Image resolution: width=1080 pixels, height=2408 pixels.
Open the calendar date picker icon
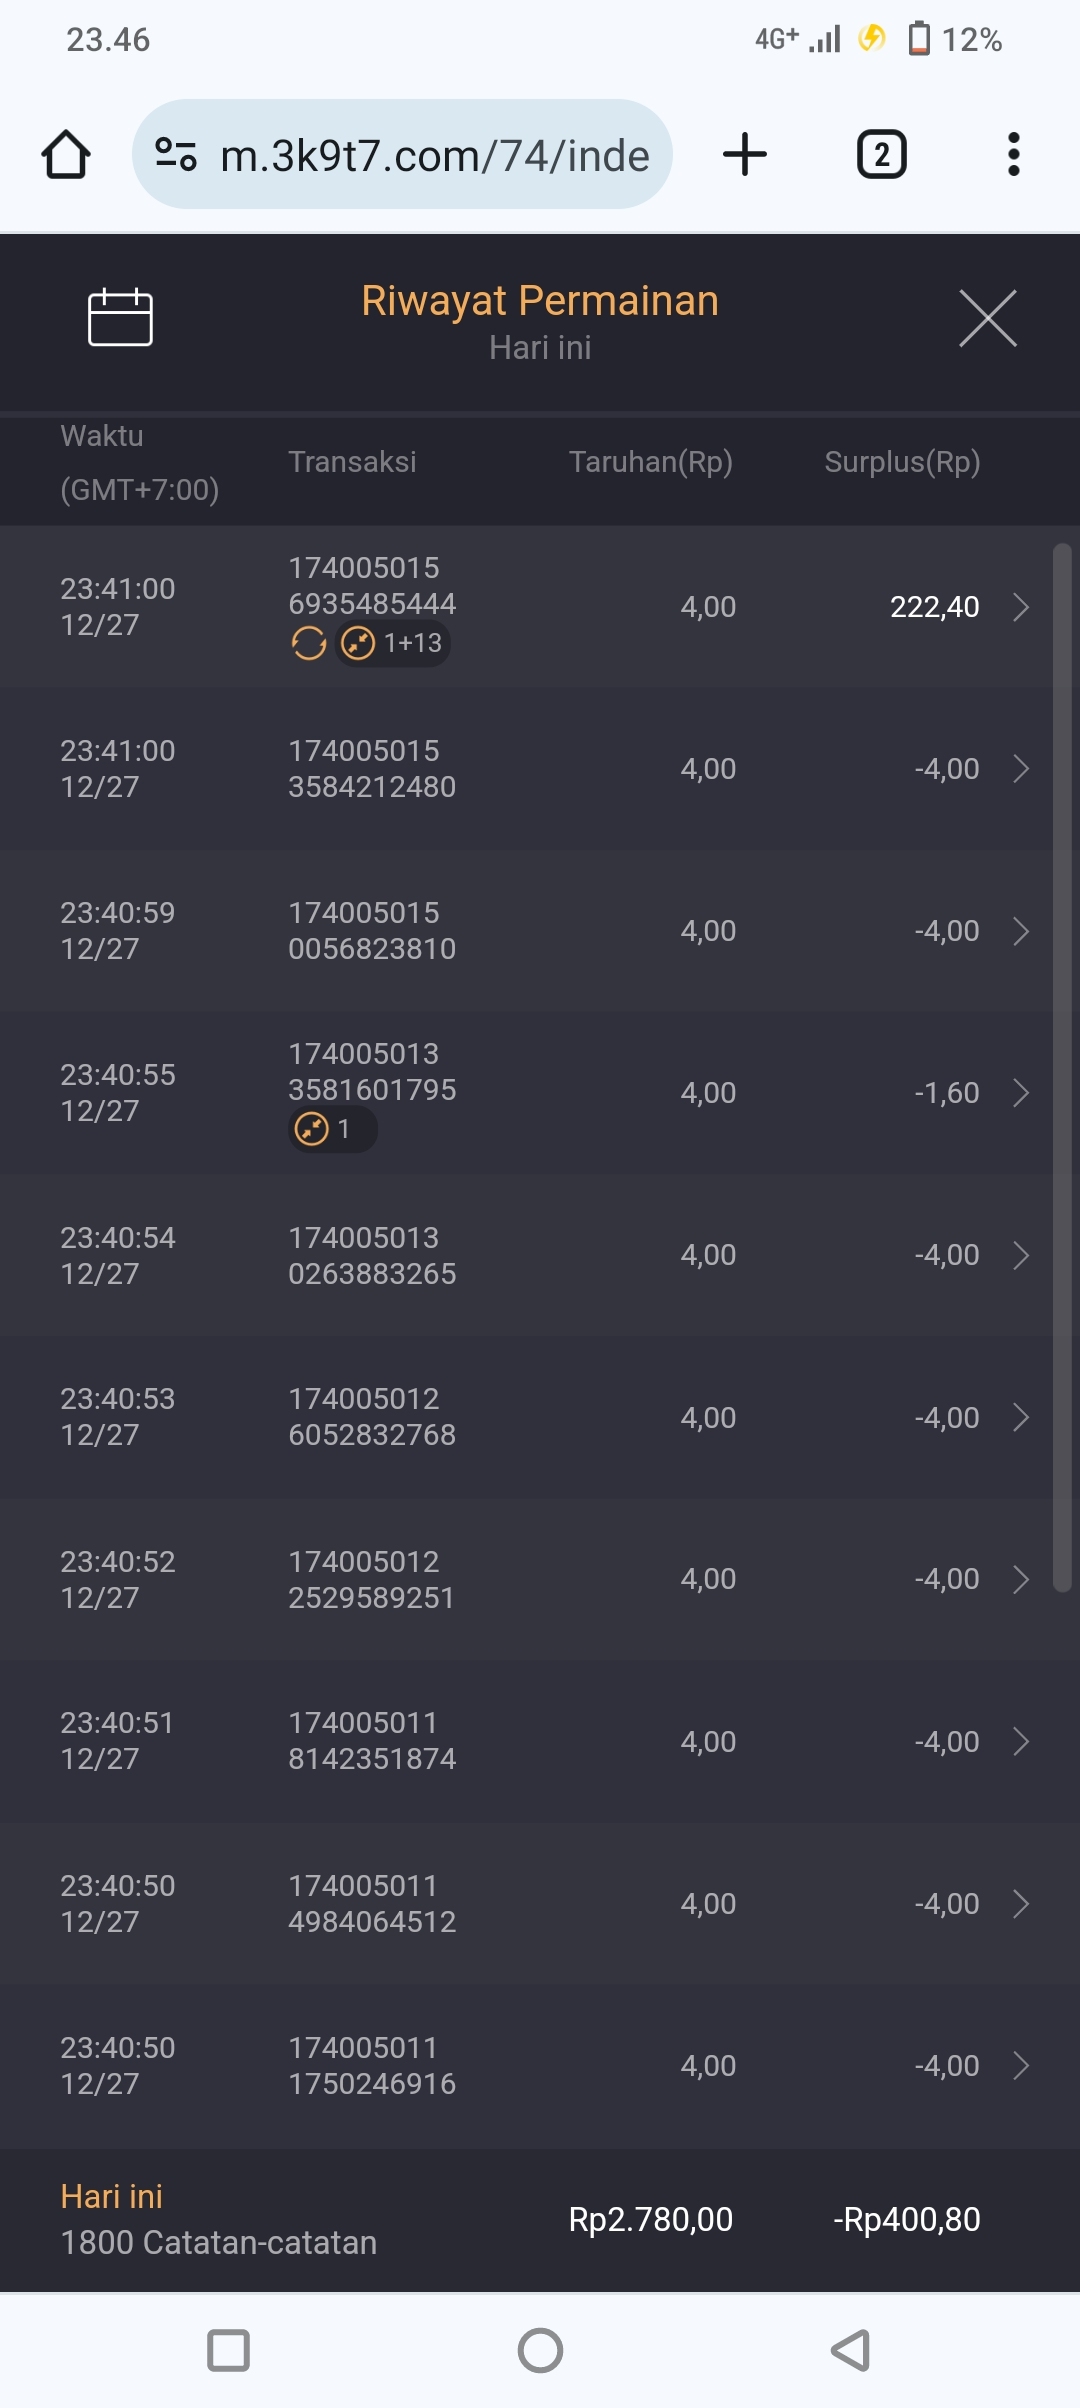pyautogui.click(x=120, y=318)
